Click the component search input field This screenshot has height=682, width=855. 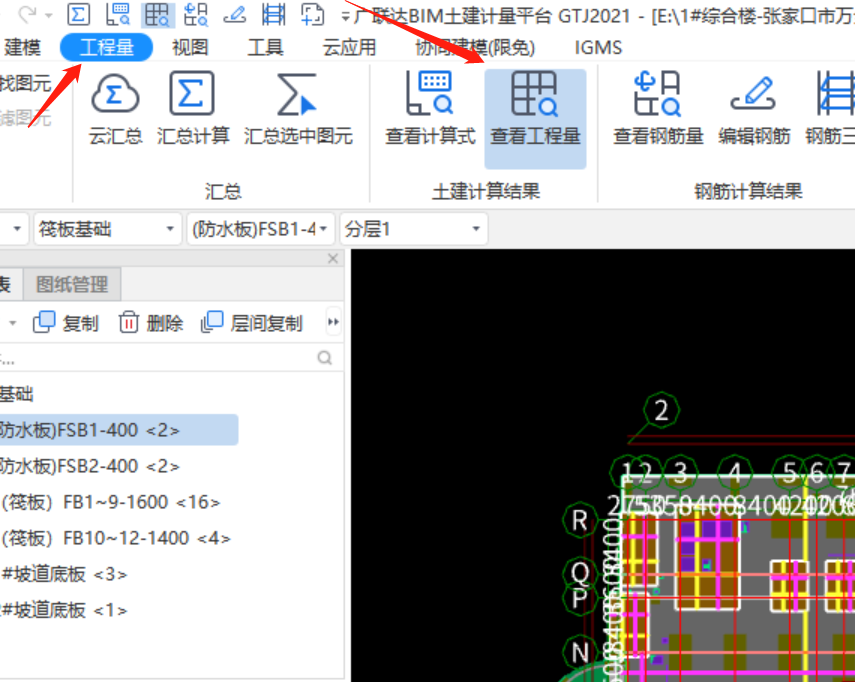pyautogui.click(x=156, y=358)
